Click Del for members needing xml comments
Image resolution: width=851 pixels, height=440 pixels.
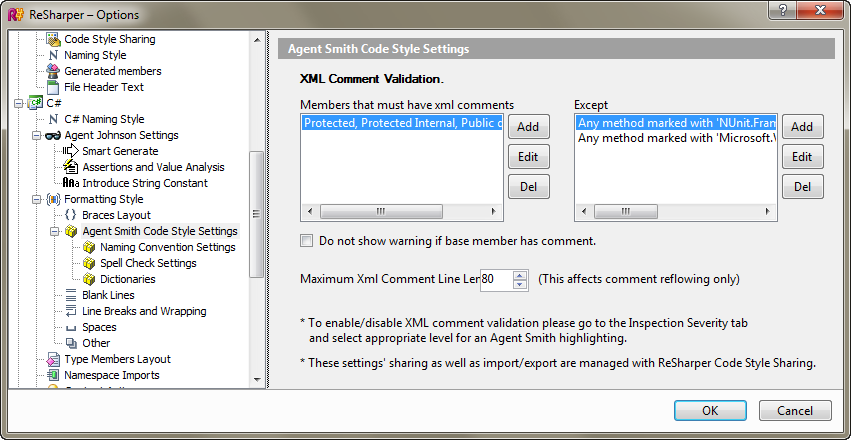tap(529, 187)
